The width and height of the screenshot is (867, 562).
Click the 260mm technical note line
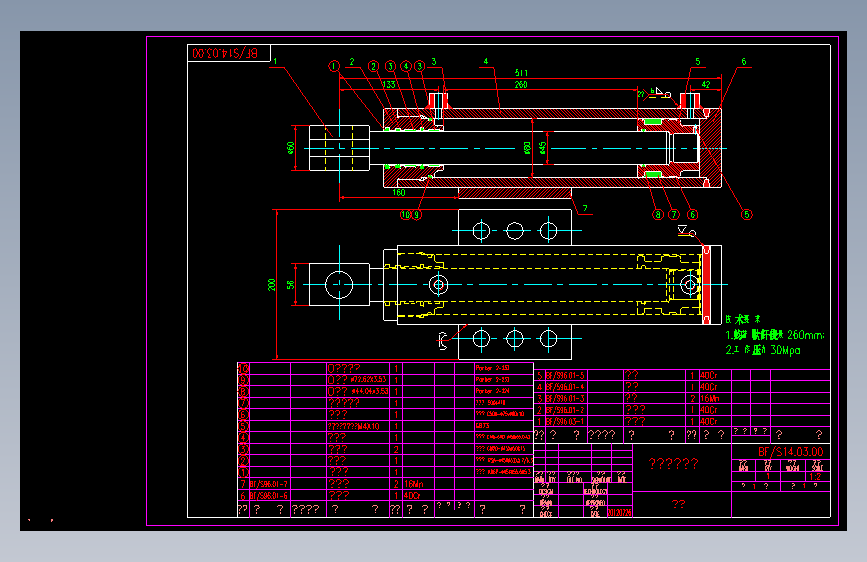click(x=775, y=335)
